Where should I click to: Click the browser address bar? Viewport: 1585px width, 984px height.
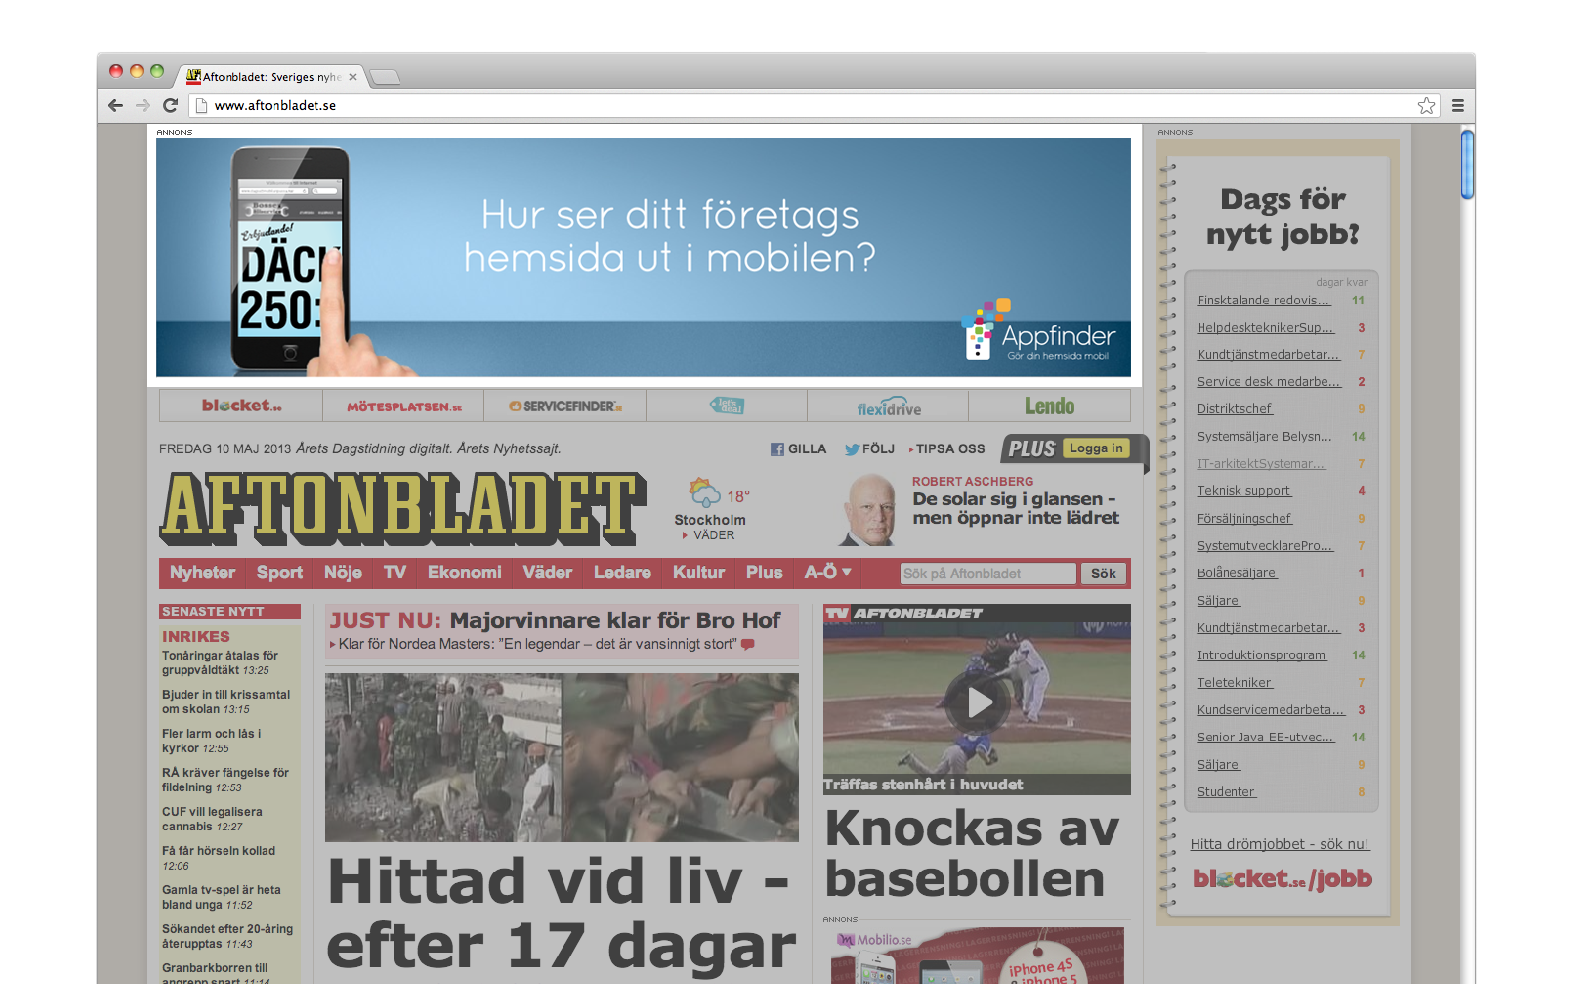click(814, 105)
